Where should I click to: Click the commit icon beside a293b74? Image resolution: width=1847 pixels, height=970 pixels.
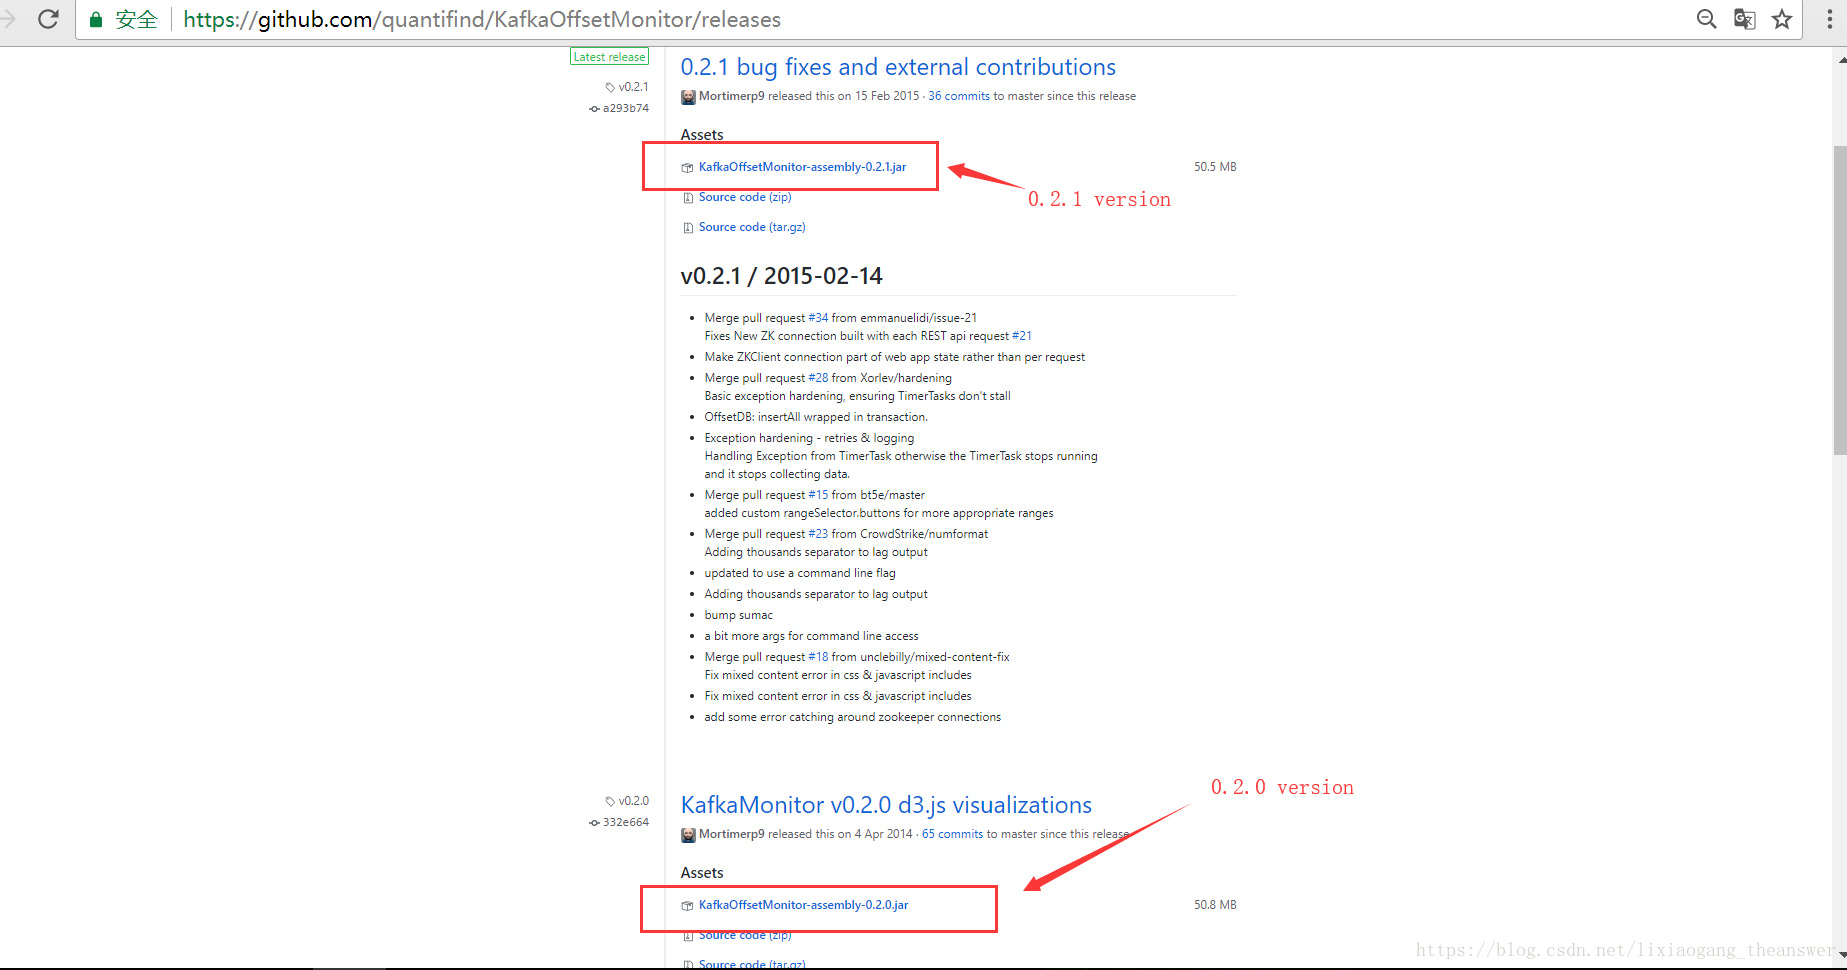[x=594, y=109]
